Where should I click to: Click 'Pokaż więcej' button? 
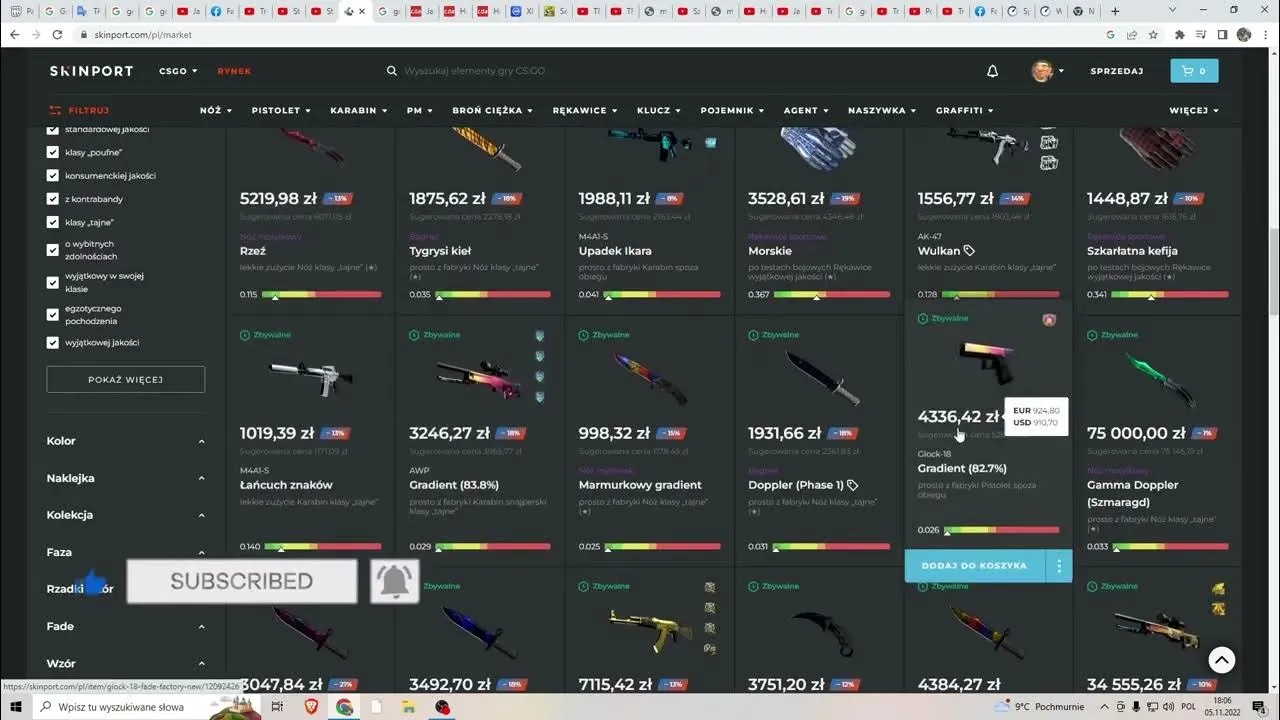coord(126,379)
